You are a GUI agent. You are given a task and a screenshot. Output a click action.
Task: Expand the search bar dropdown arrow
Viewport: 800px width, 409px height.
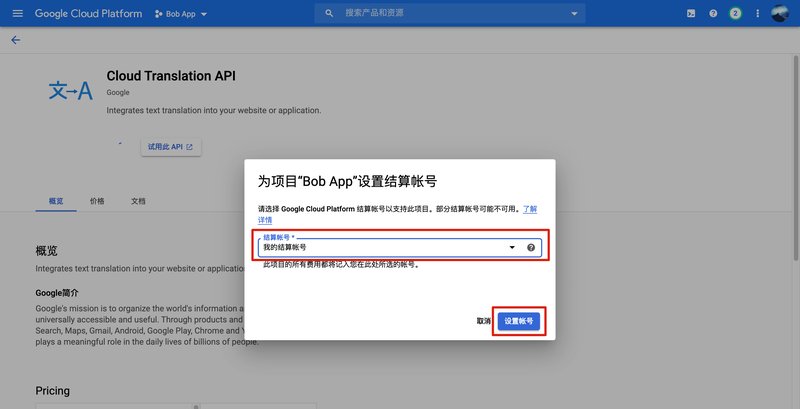pyautogui.click(x=574, y=13)
